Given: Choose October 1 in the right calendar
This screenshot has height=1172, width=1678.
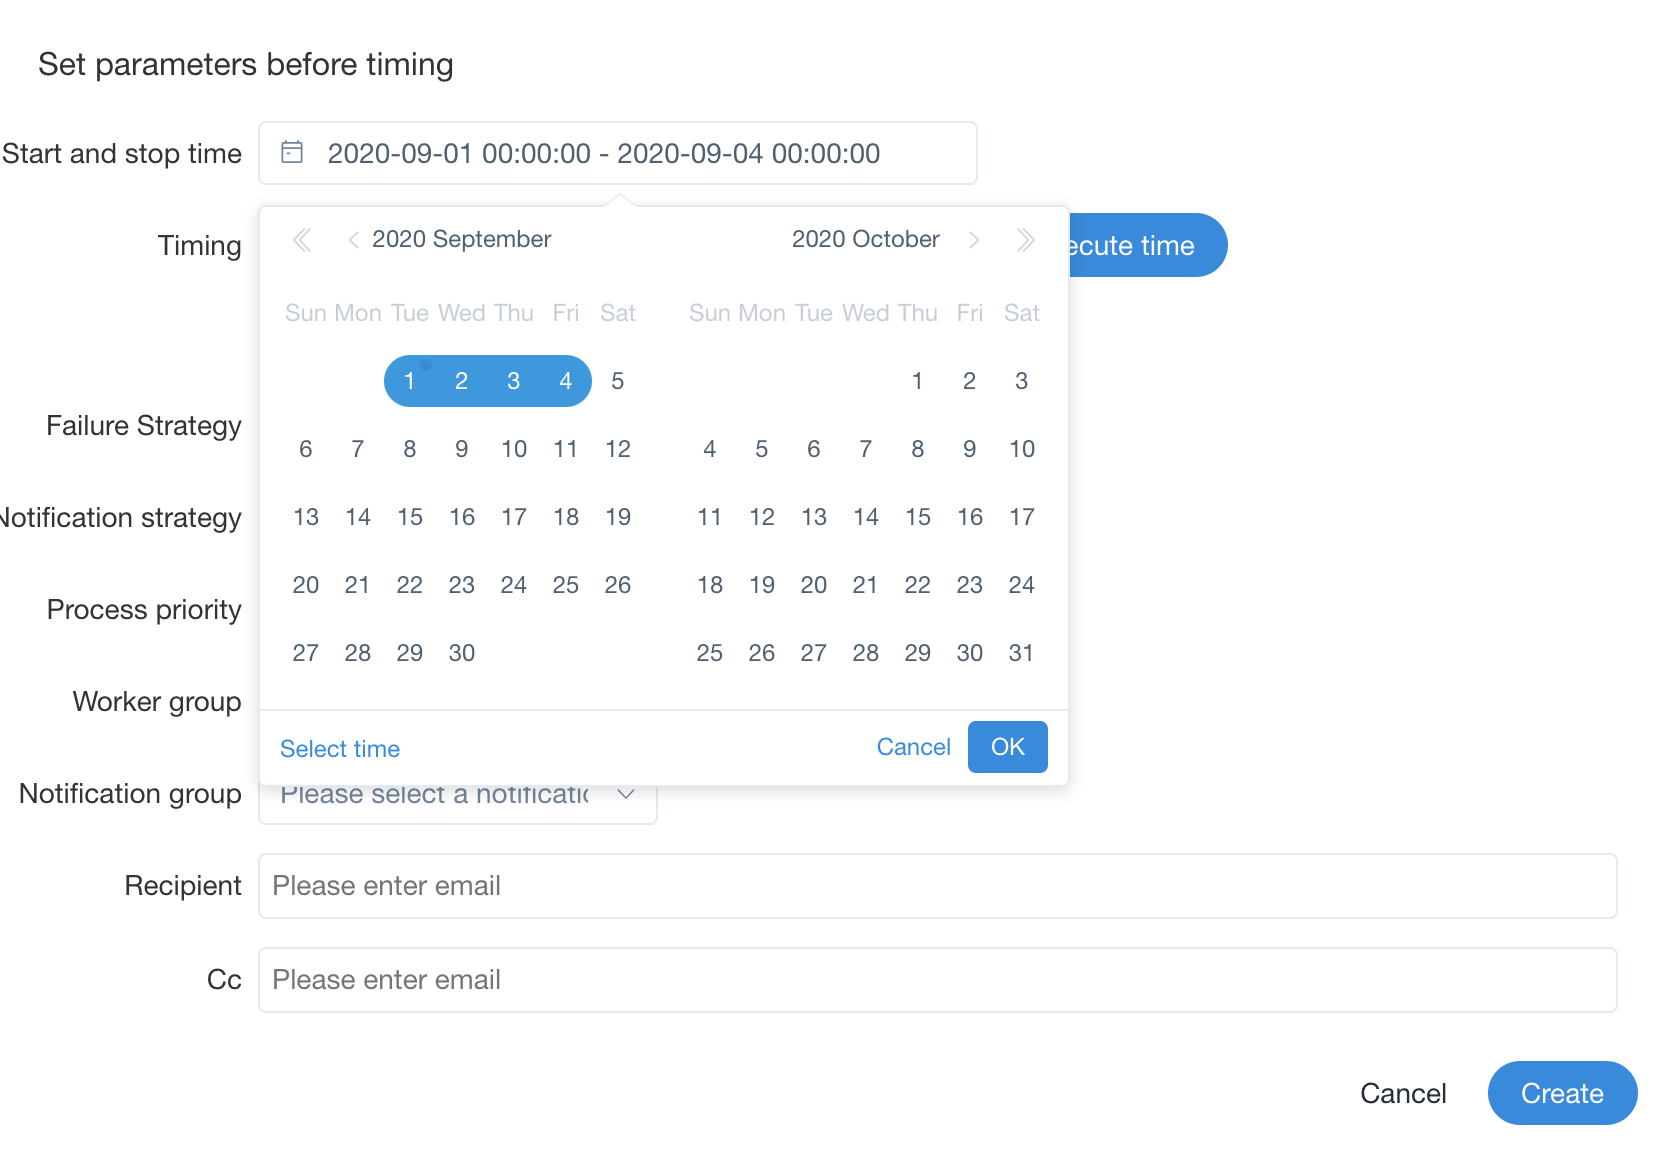Looking at the screenshot, I should click(917, 381).
